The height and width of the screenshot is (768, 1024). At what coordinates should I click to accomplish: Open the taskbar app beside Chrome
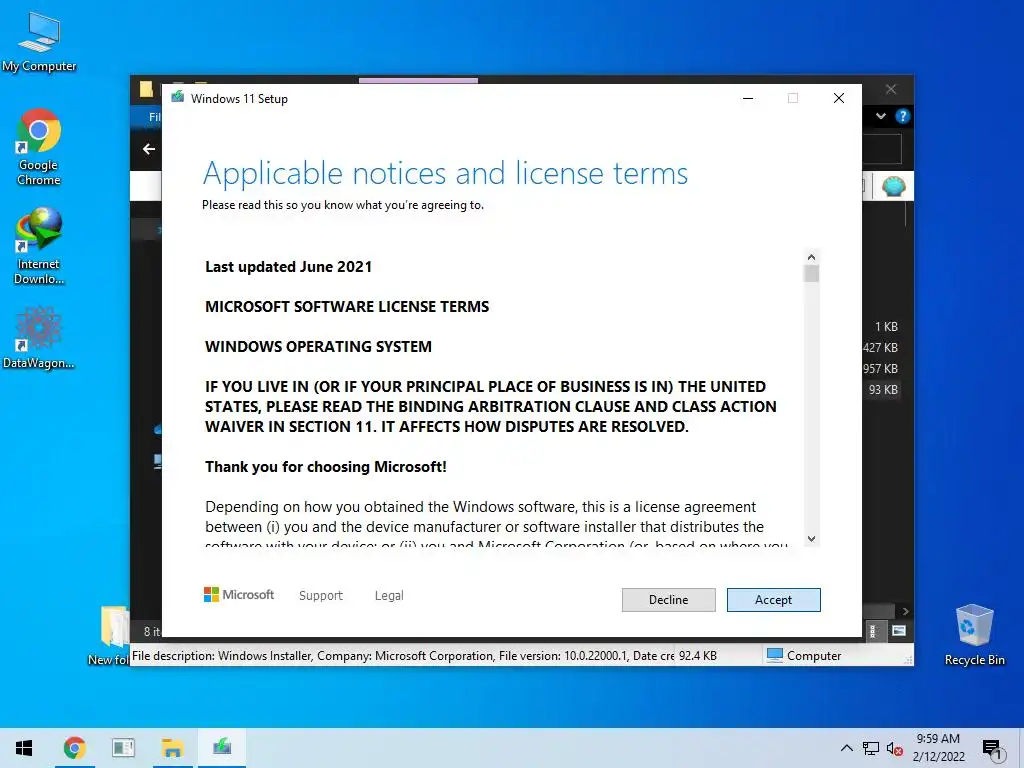point(123,748)
